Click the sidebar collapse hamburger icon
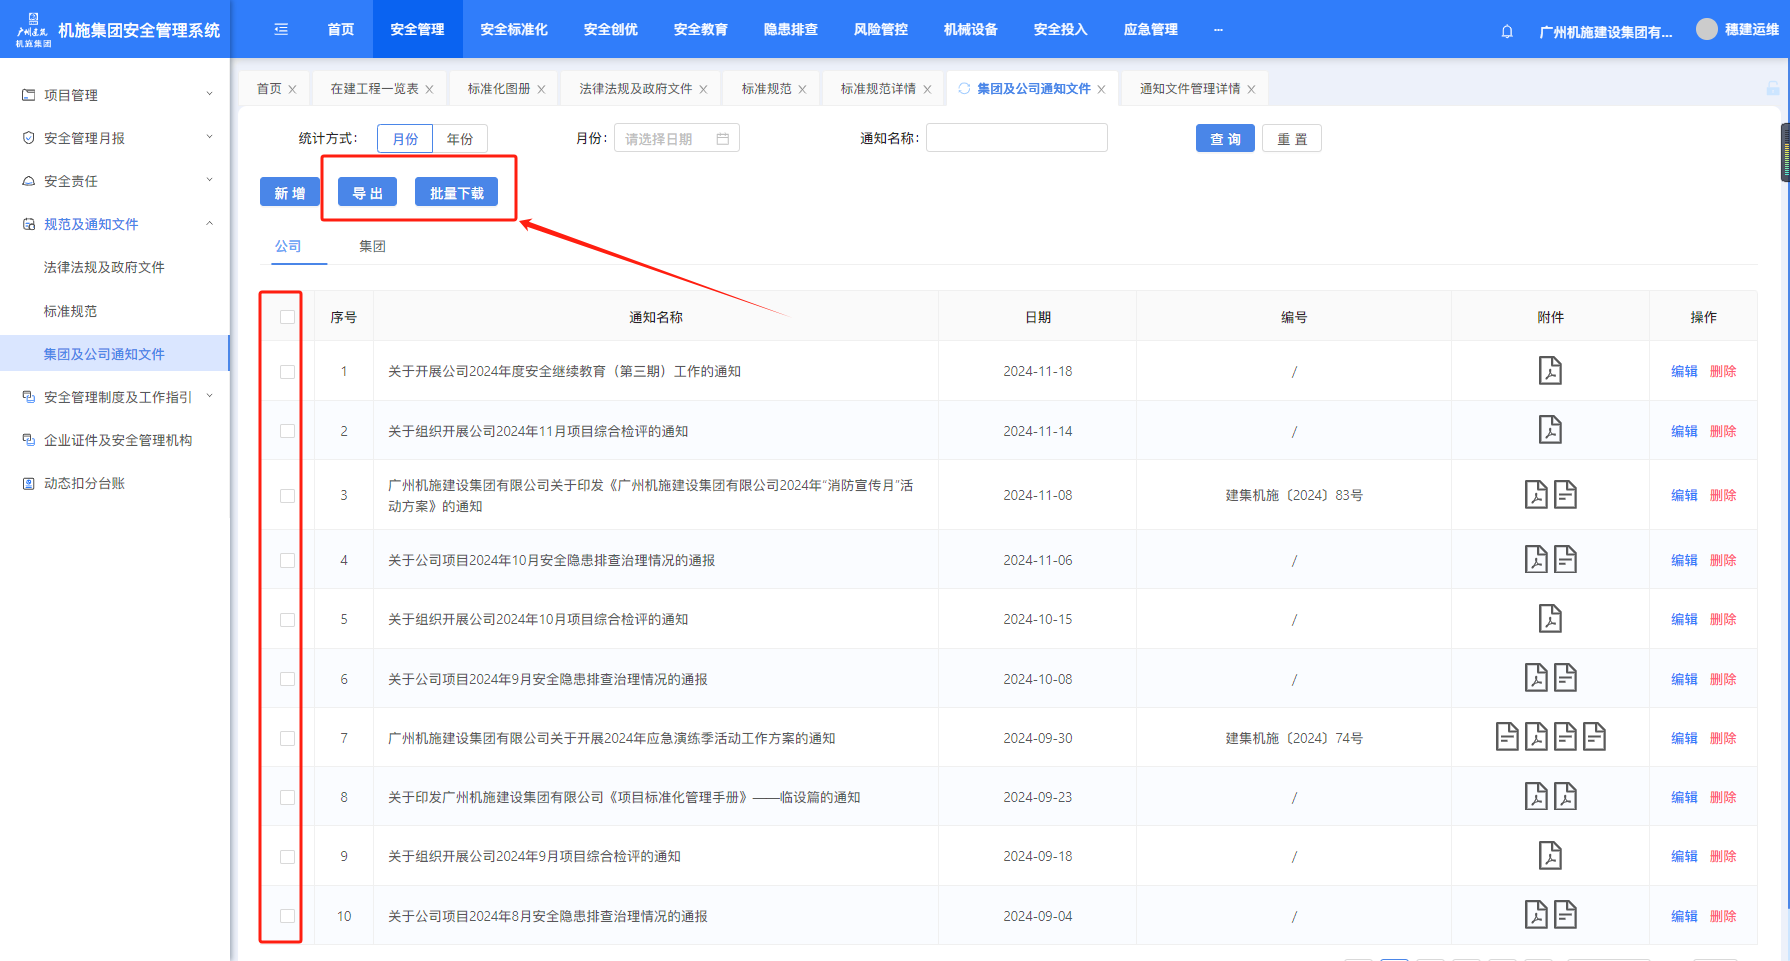This screenshot has width=1790, height=961. click(281, 30)
